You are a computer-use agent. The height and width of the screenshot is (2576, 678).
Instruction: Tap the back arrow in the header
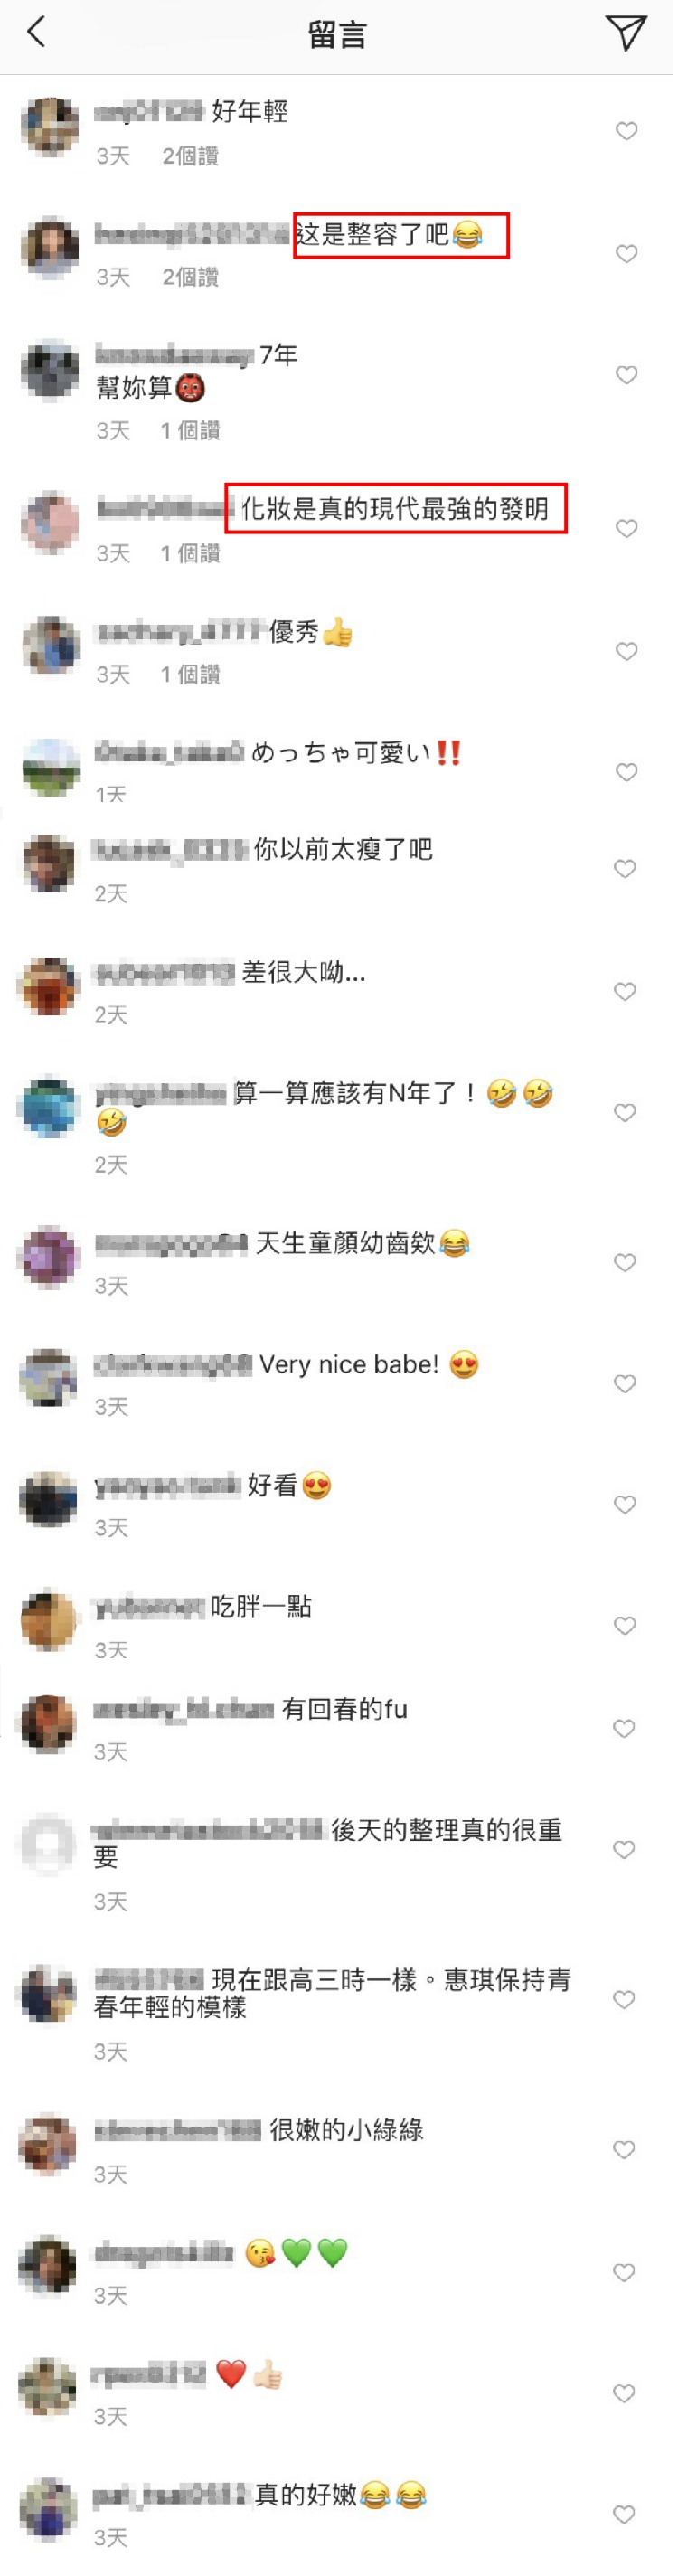tap(36, 33)
